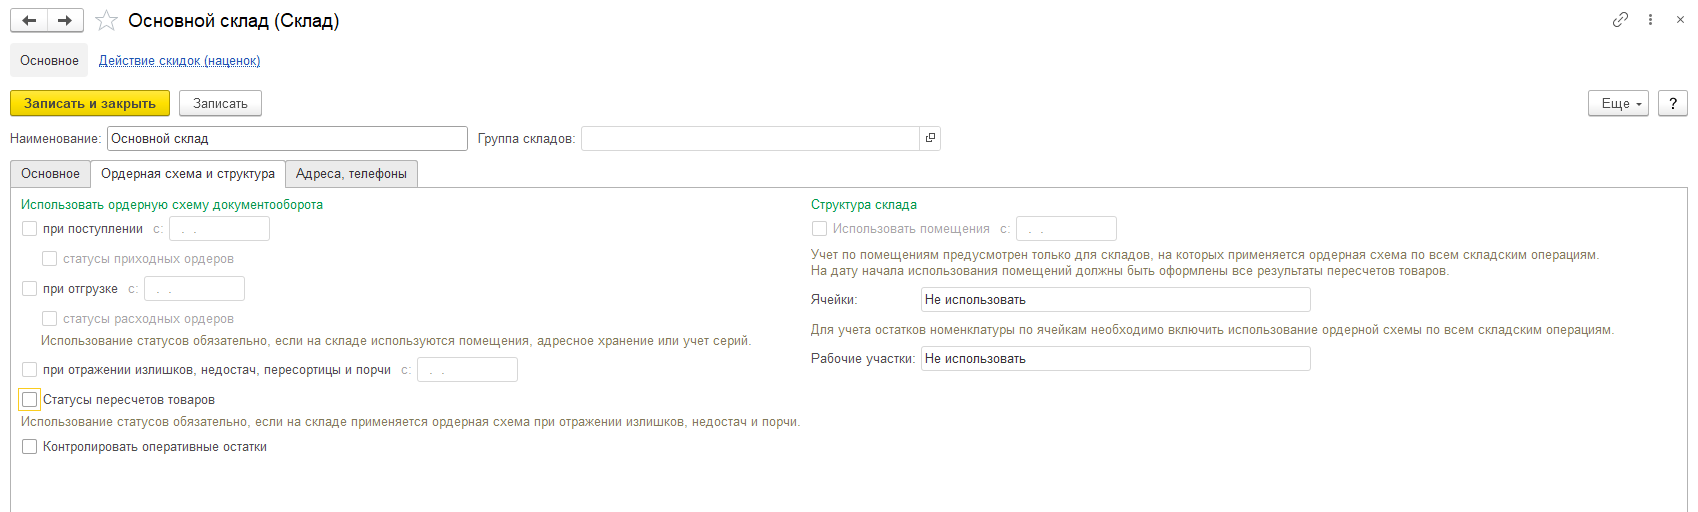1698x512 pixels.
Task: Switch to Адреса, телефоны tab
Action: 351,174
